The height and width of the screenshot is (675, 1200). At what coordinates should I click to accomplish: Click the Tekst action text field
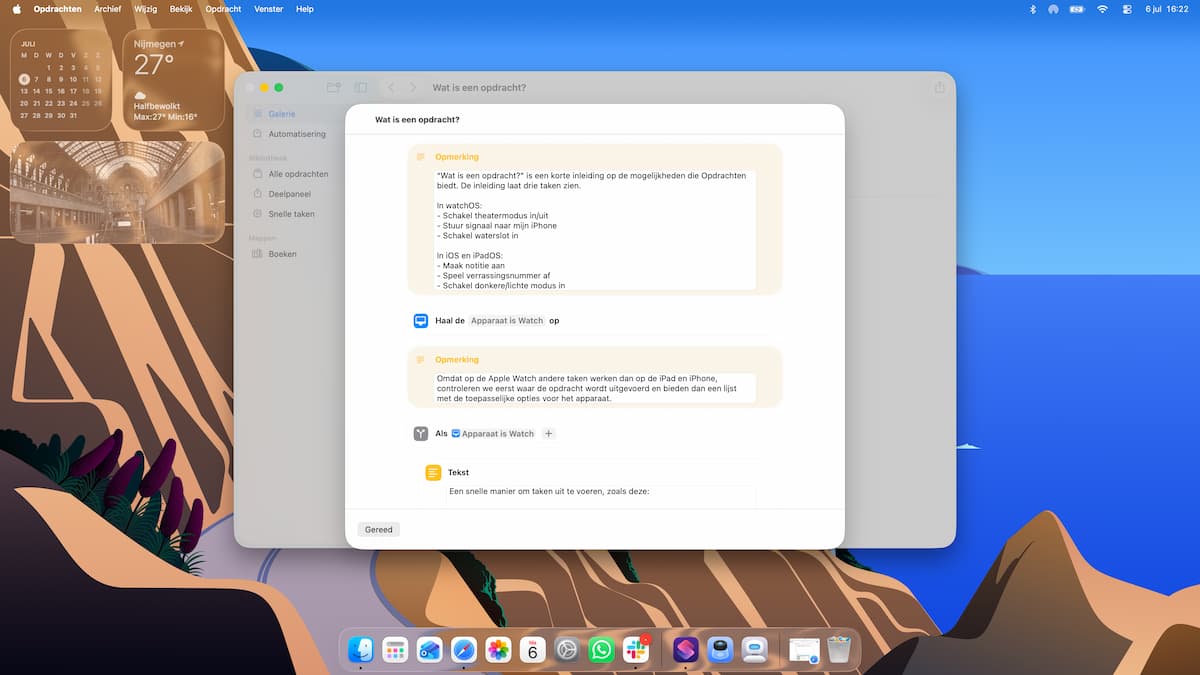pos(601,496)
